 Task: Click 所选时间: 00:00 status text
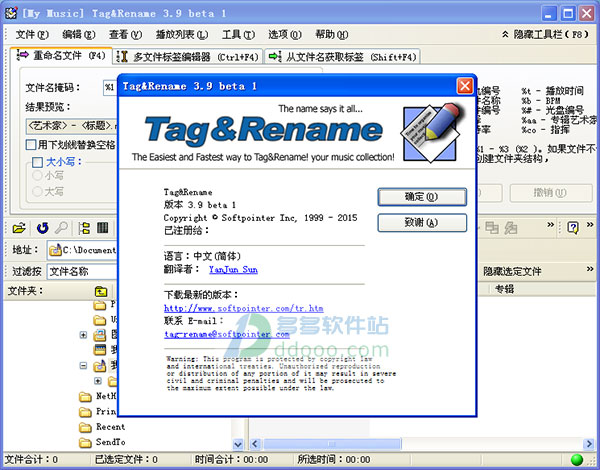click(334, 459)
